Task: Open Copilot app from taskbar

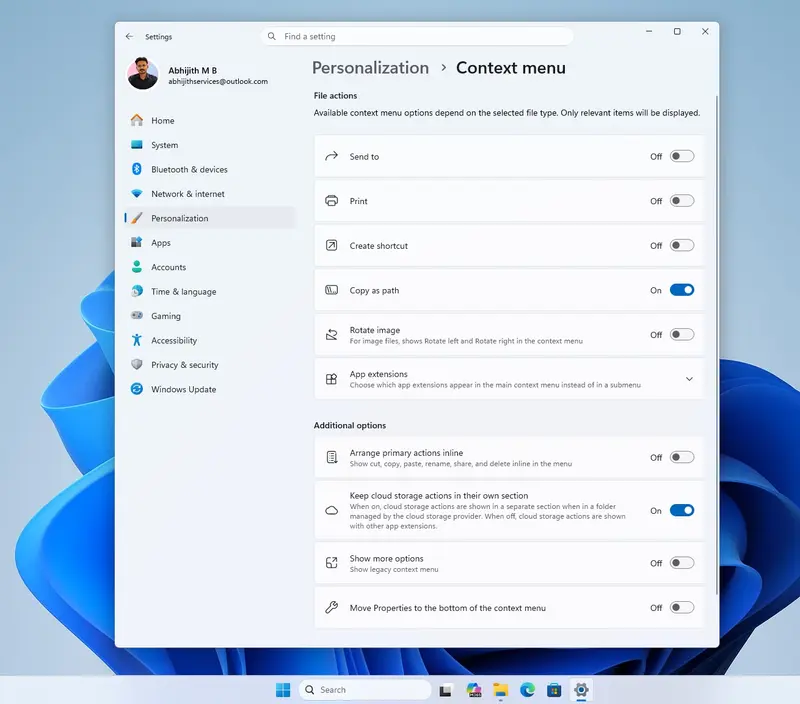Action: (474, 690)
